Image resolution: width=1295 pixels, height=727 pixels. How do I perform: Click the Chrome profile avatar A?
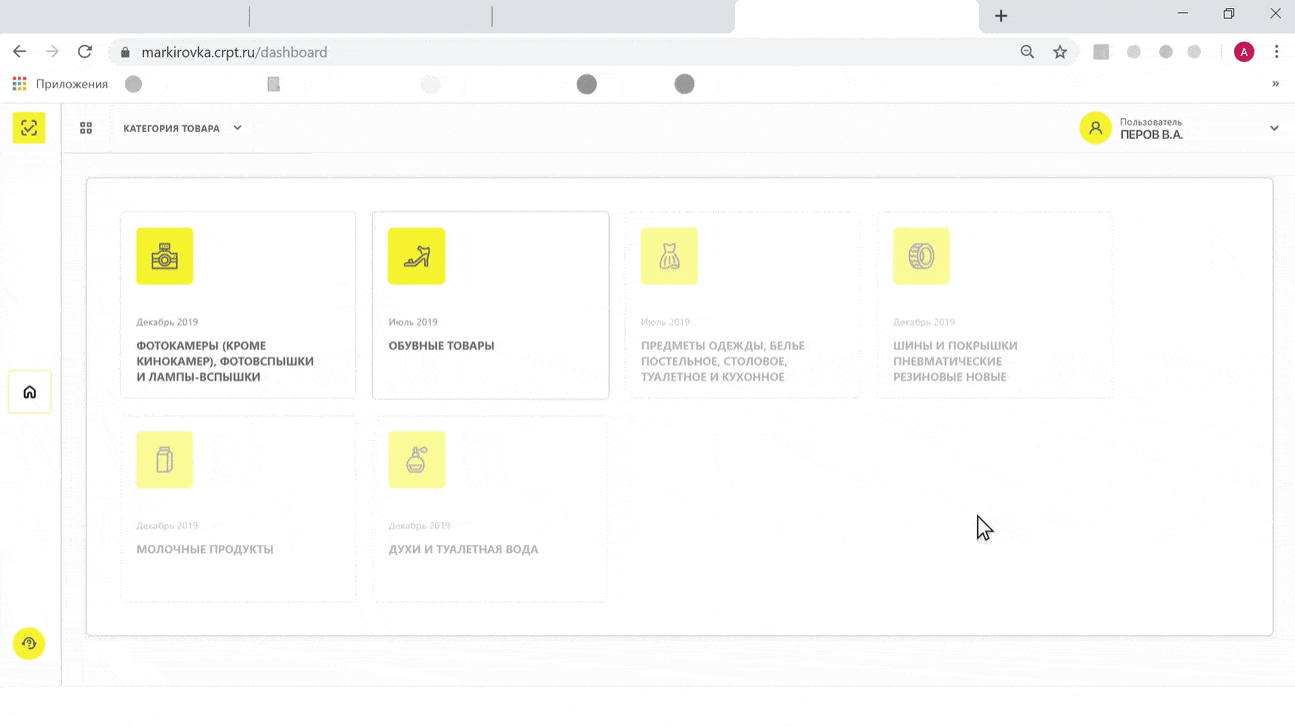click(1244, 52)
